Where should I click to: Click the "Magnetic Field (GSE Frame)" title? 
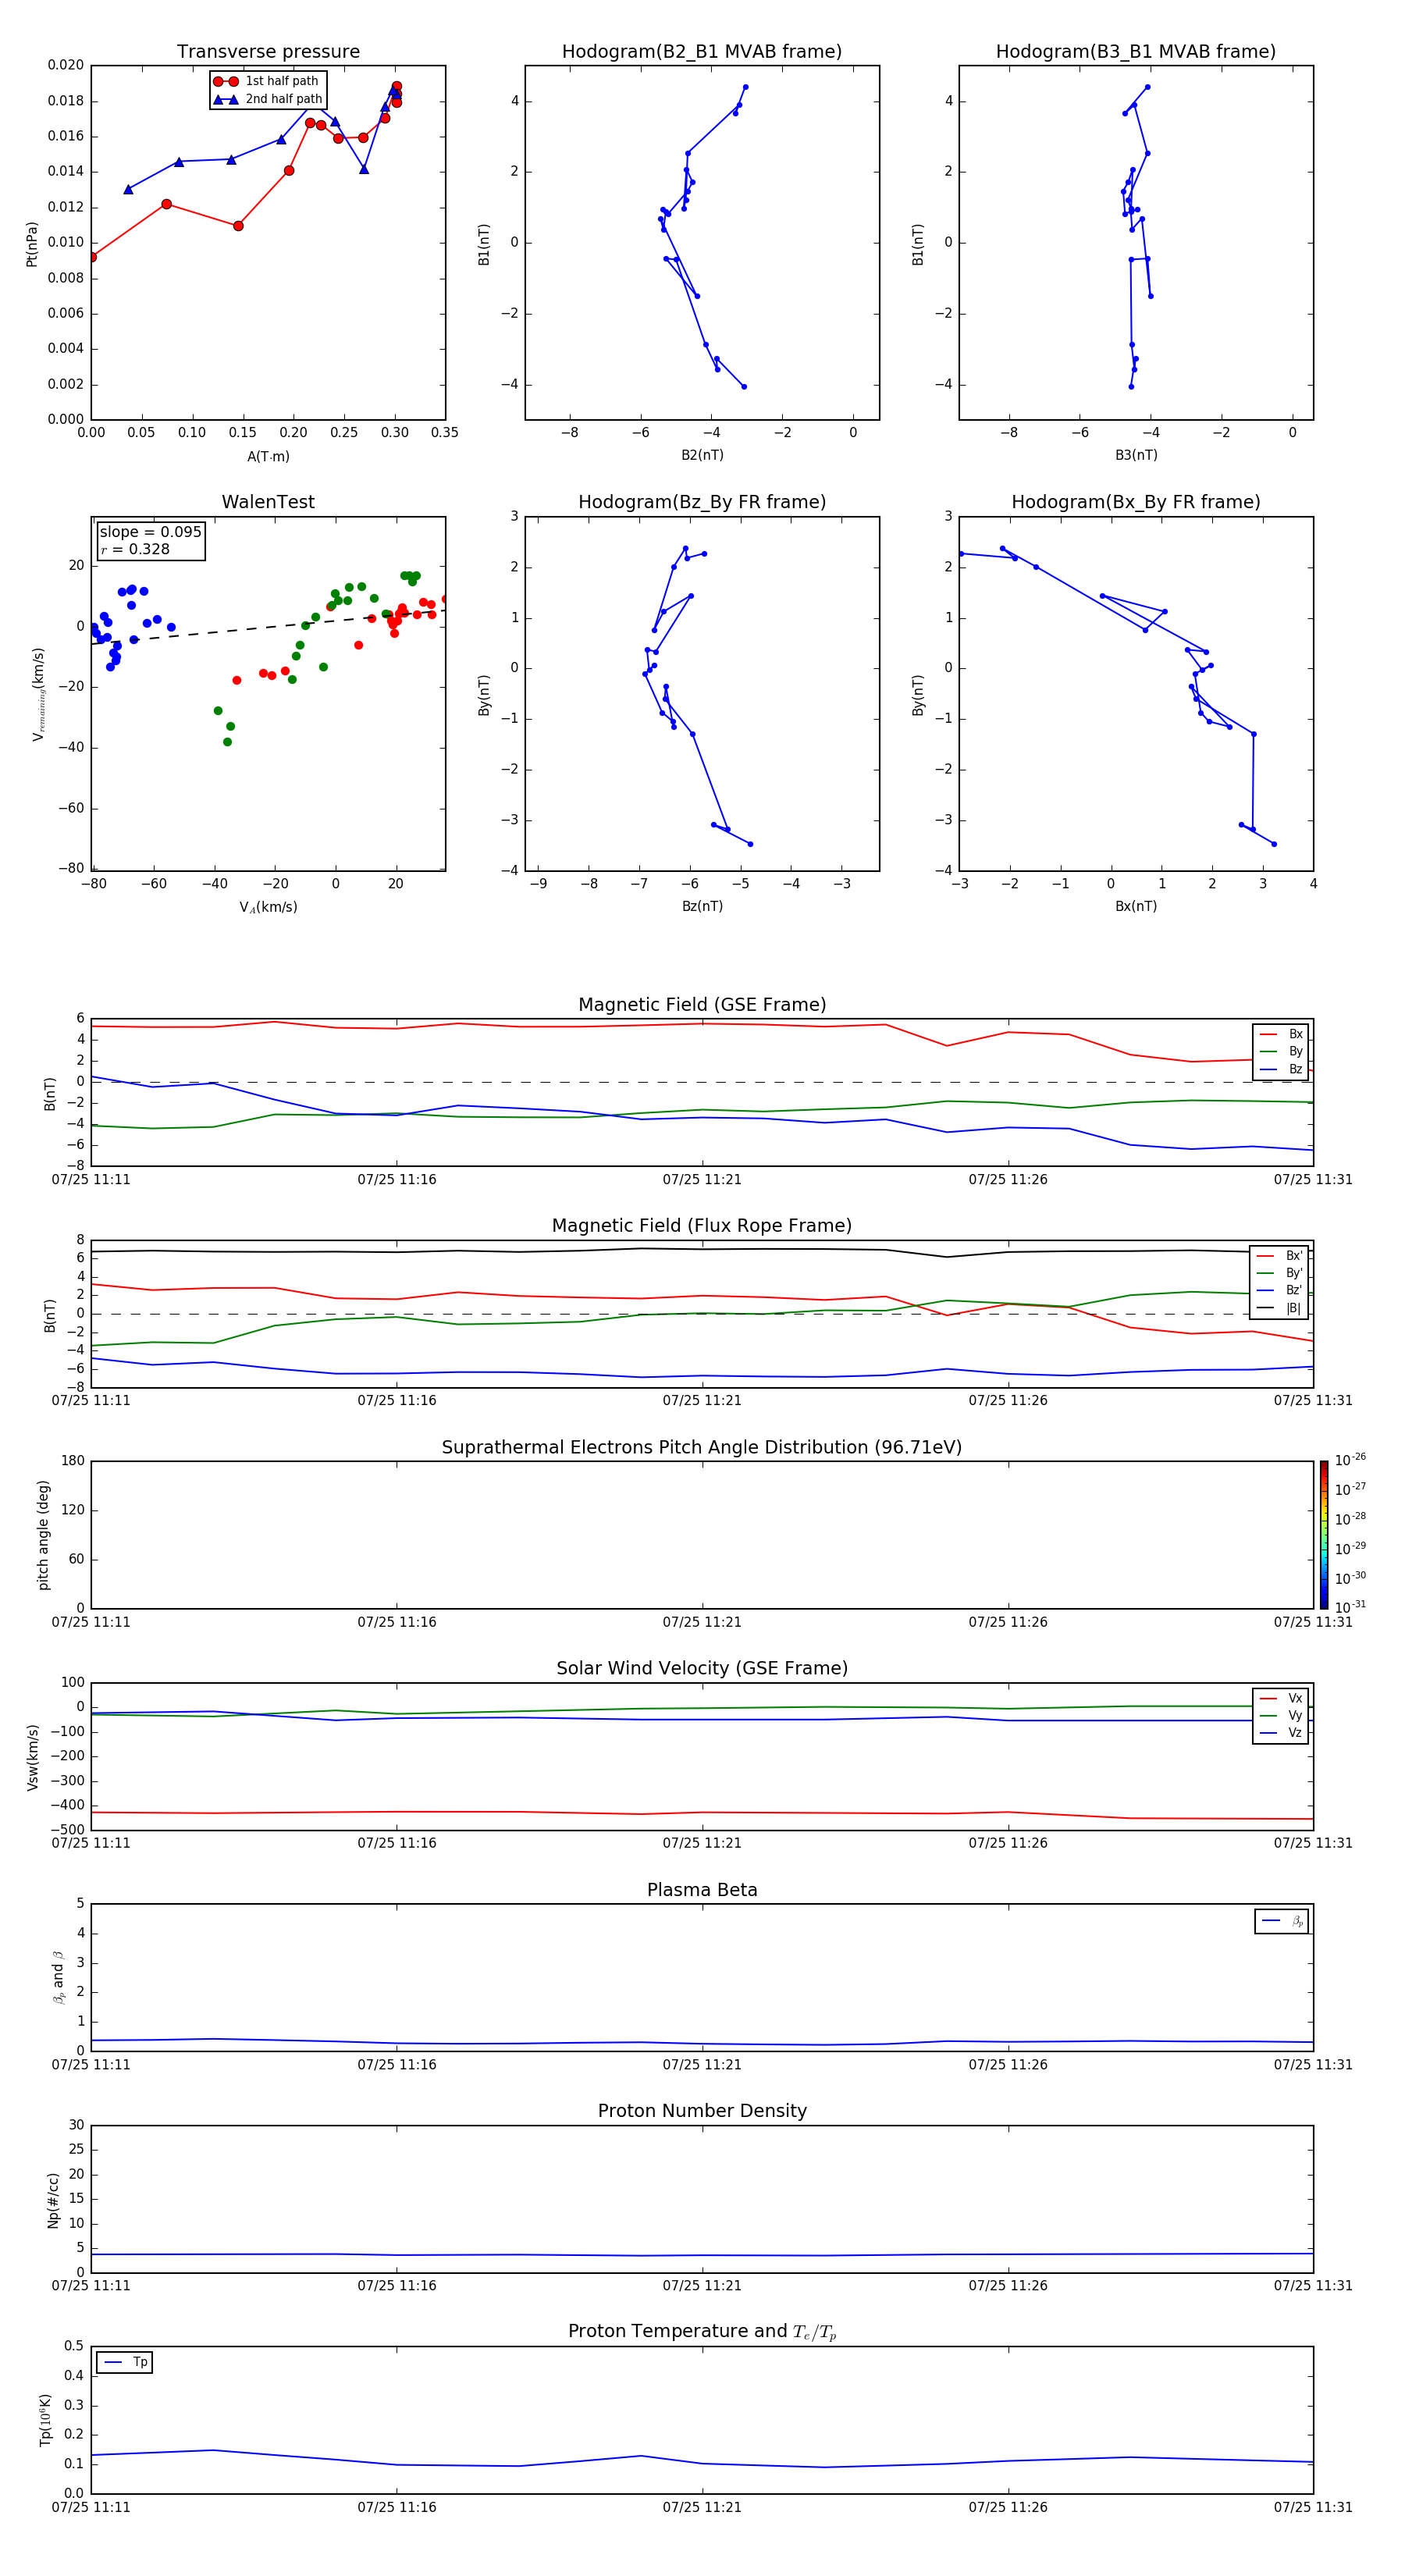[x=702, y=1005]
